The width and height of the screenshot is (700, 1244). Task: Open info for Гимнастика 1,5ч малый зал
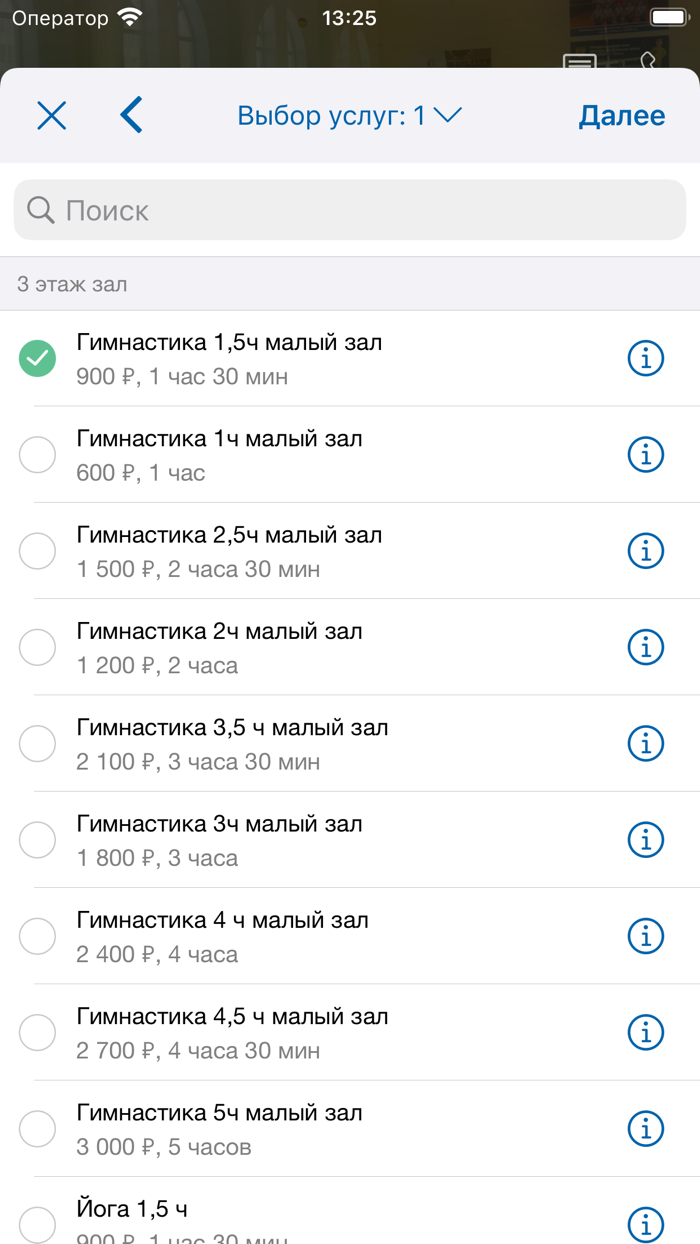[x=646, y=357]
